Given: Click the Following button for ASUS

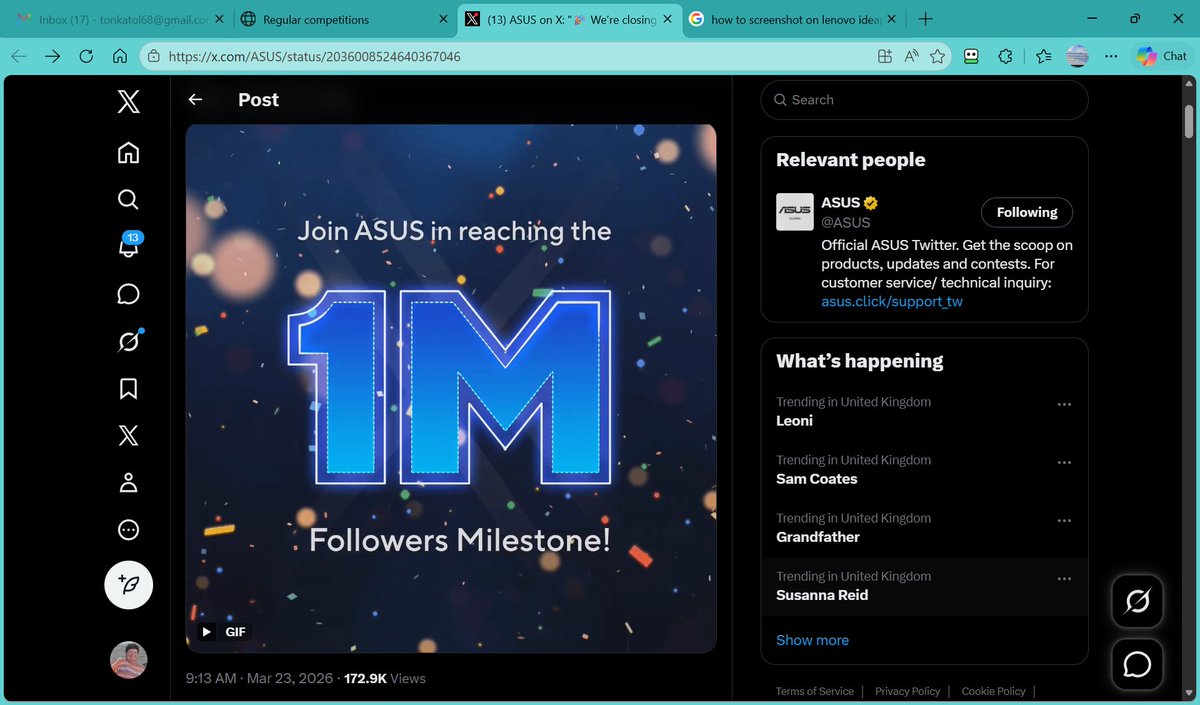Looking at the screenshot, I should [1027, 212].
